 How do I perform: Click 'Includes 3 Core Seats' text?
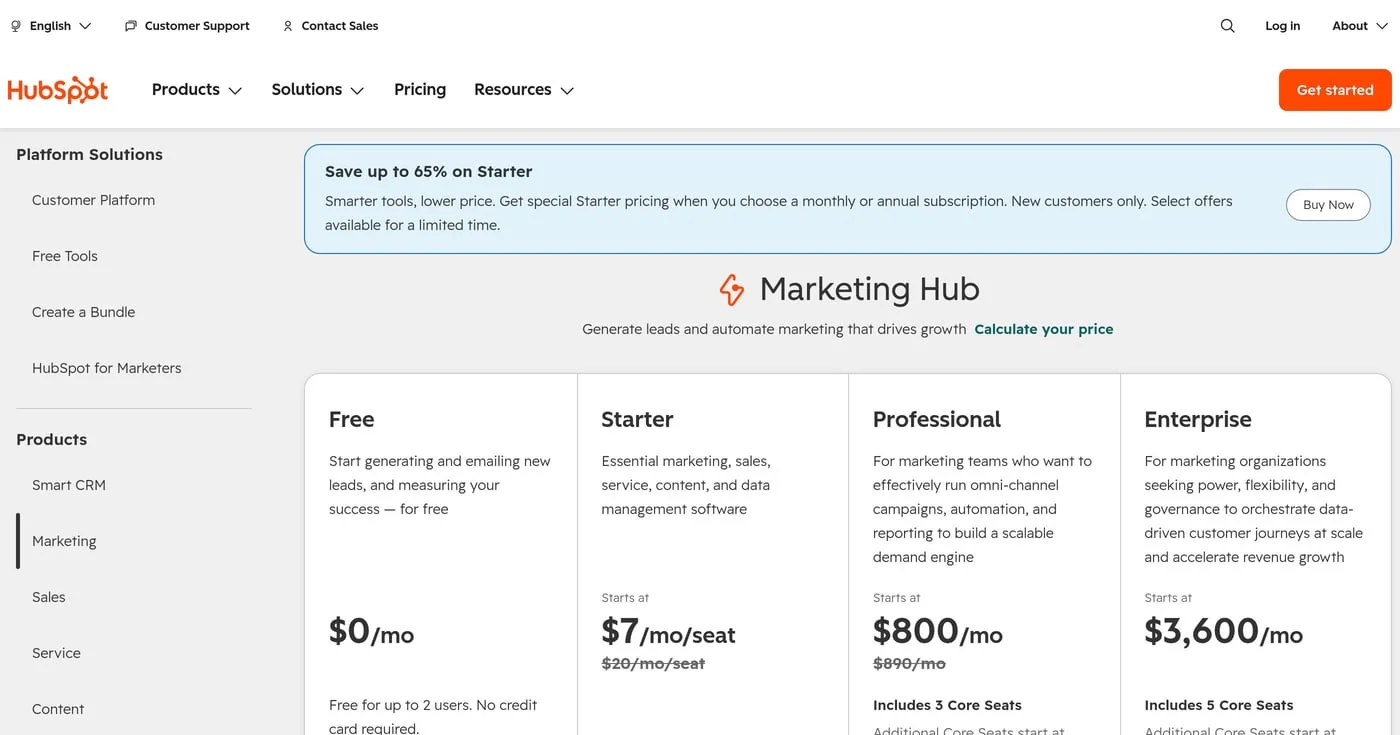pyautogui.click(x=947, y=705)
